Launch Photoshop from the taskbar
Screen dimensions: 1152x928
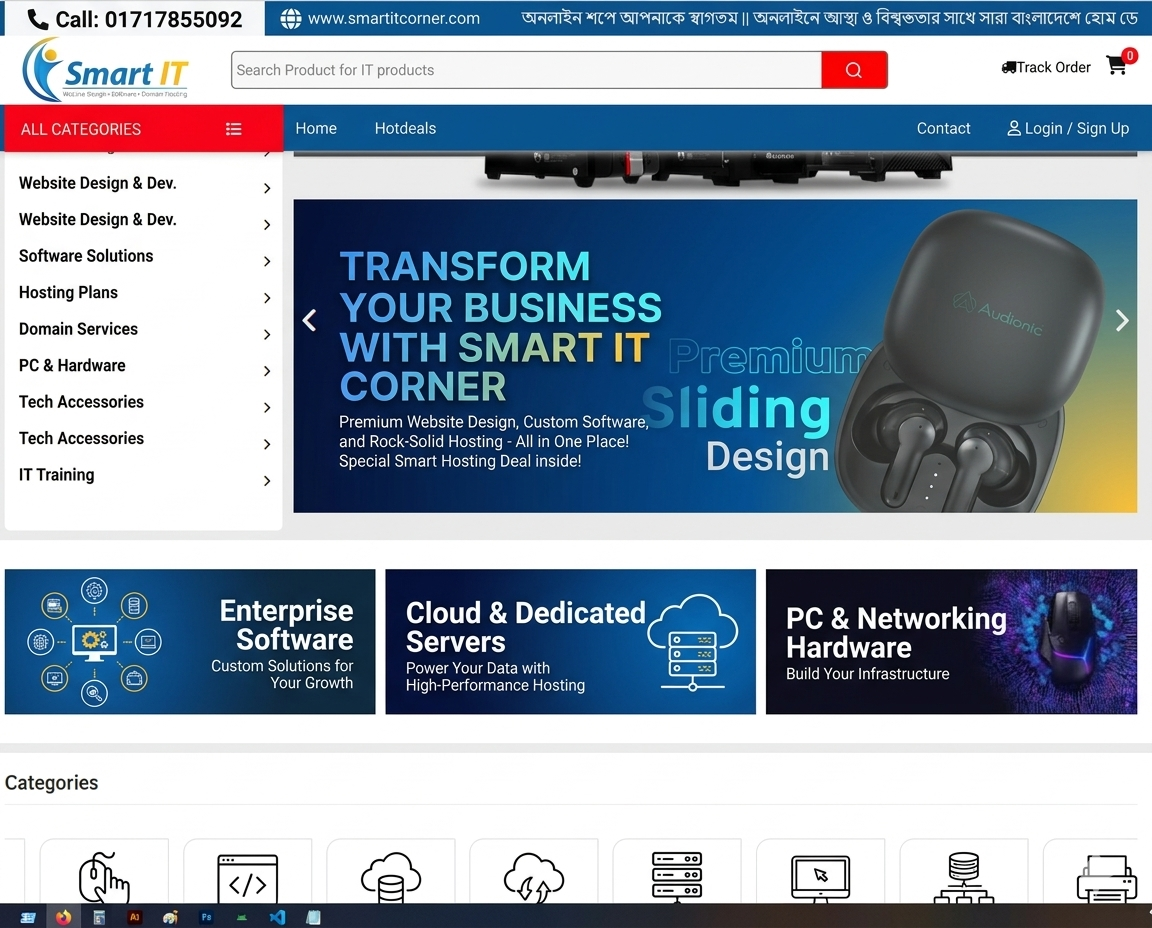pyautogui.click(x=207, y=917)
